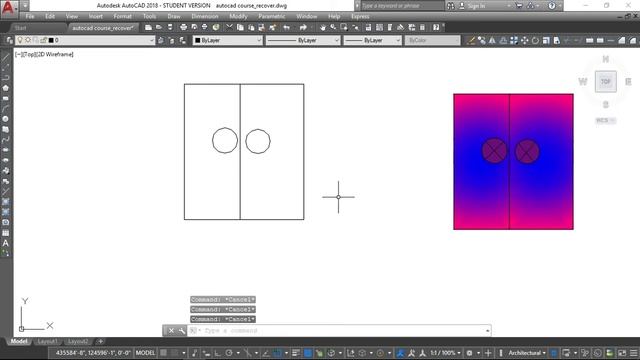This screenshot has height=360, width=640.
Task: Click the workspace switching gear in status bar
Action: pos(469,353)
